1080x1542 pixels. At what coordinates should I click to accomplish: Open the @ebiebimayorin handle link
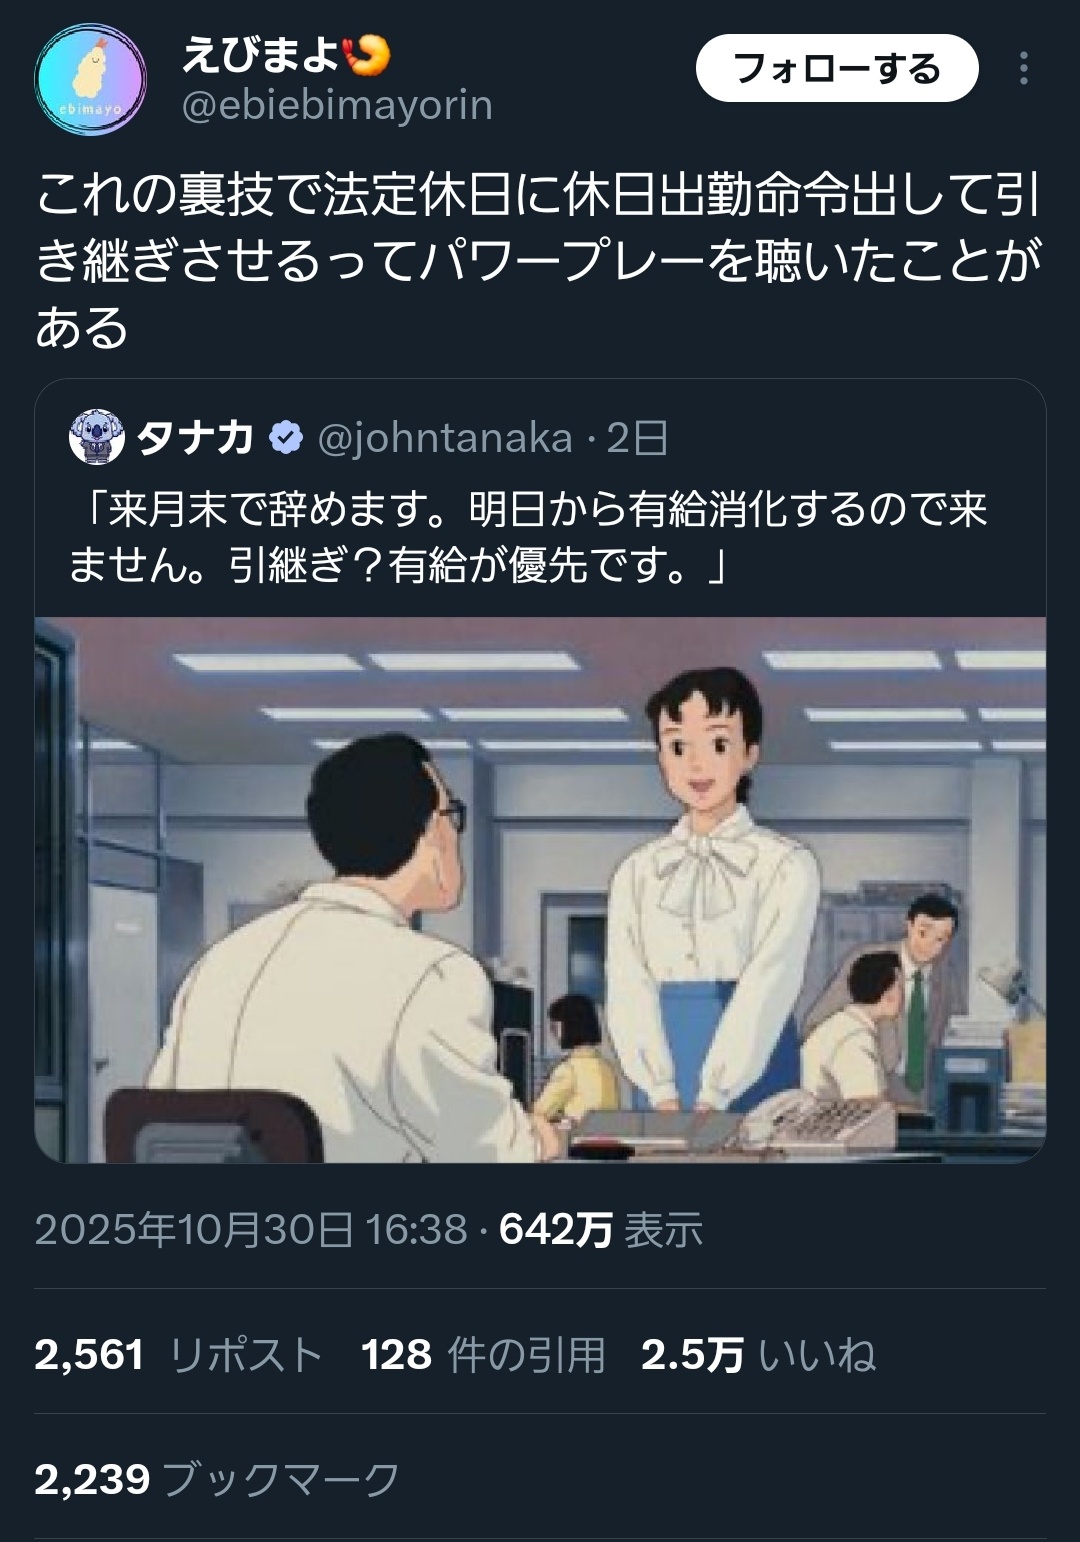[337, 105]
